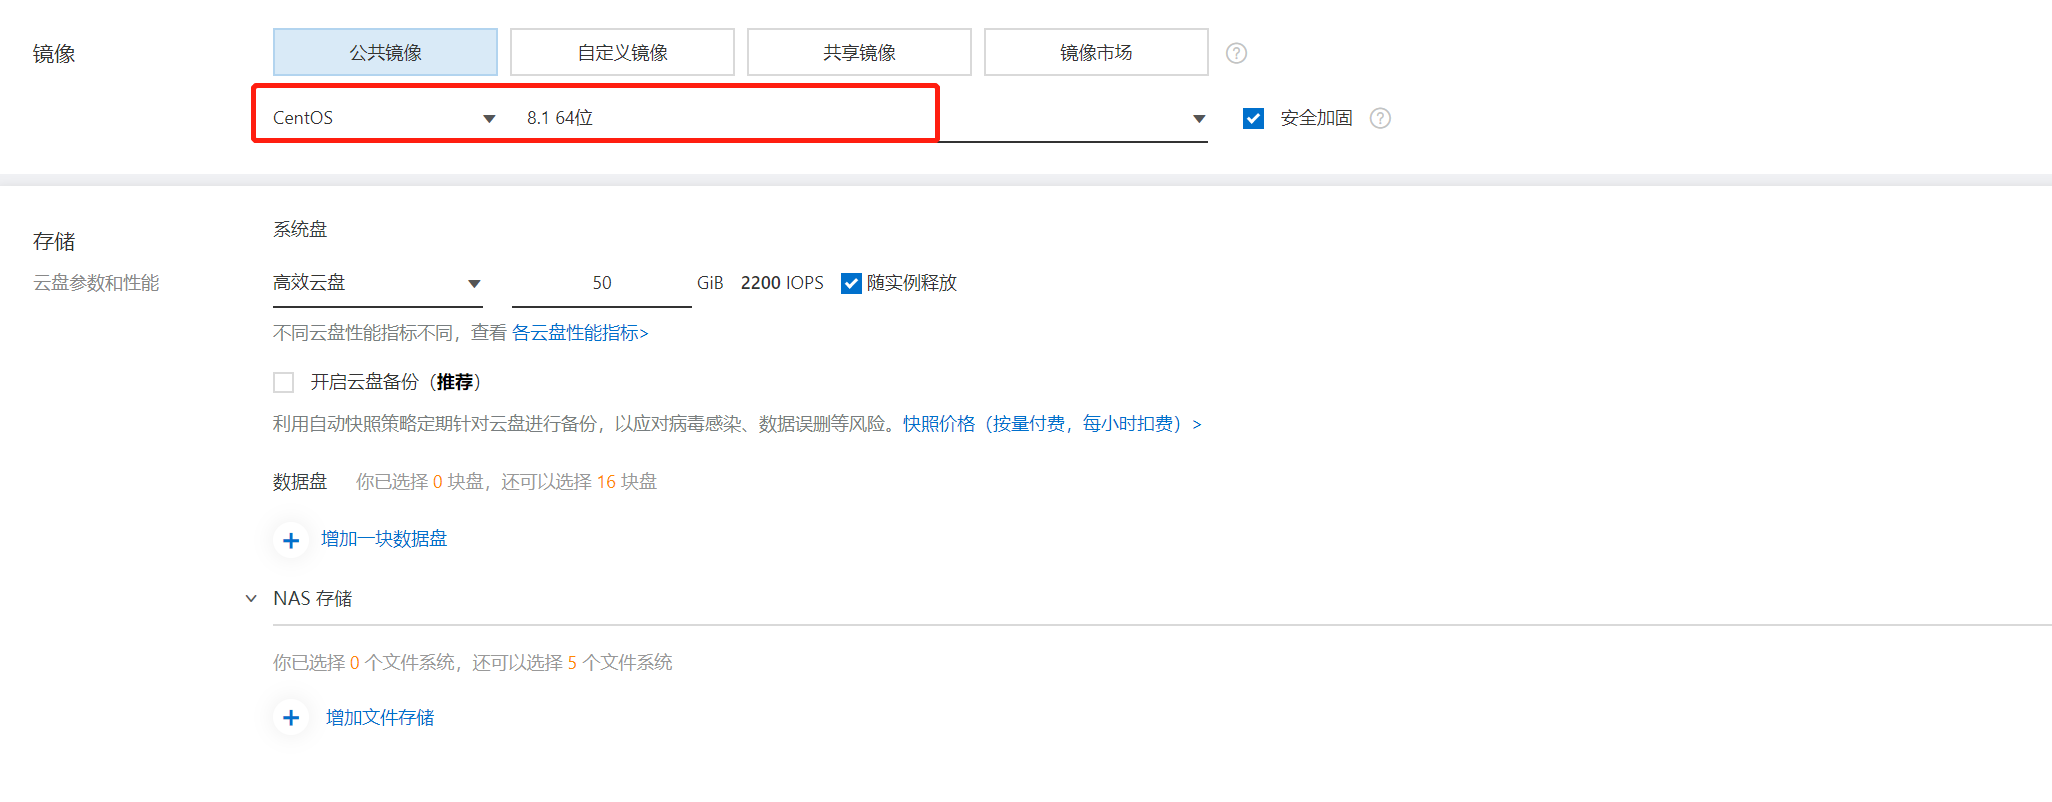
Task: Switch to 共享镜像 tab
Action: (x=859, y=52)
